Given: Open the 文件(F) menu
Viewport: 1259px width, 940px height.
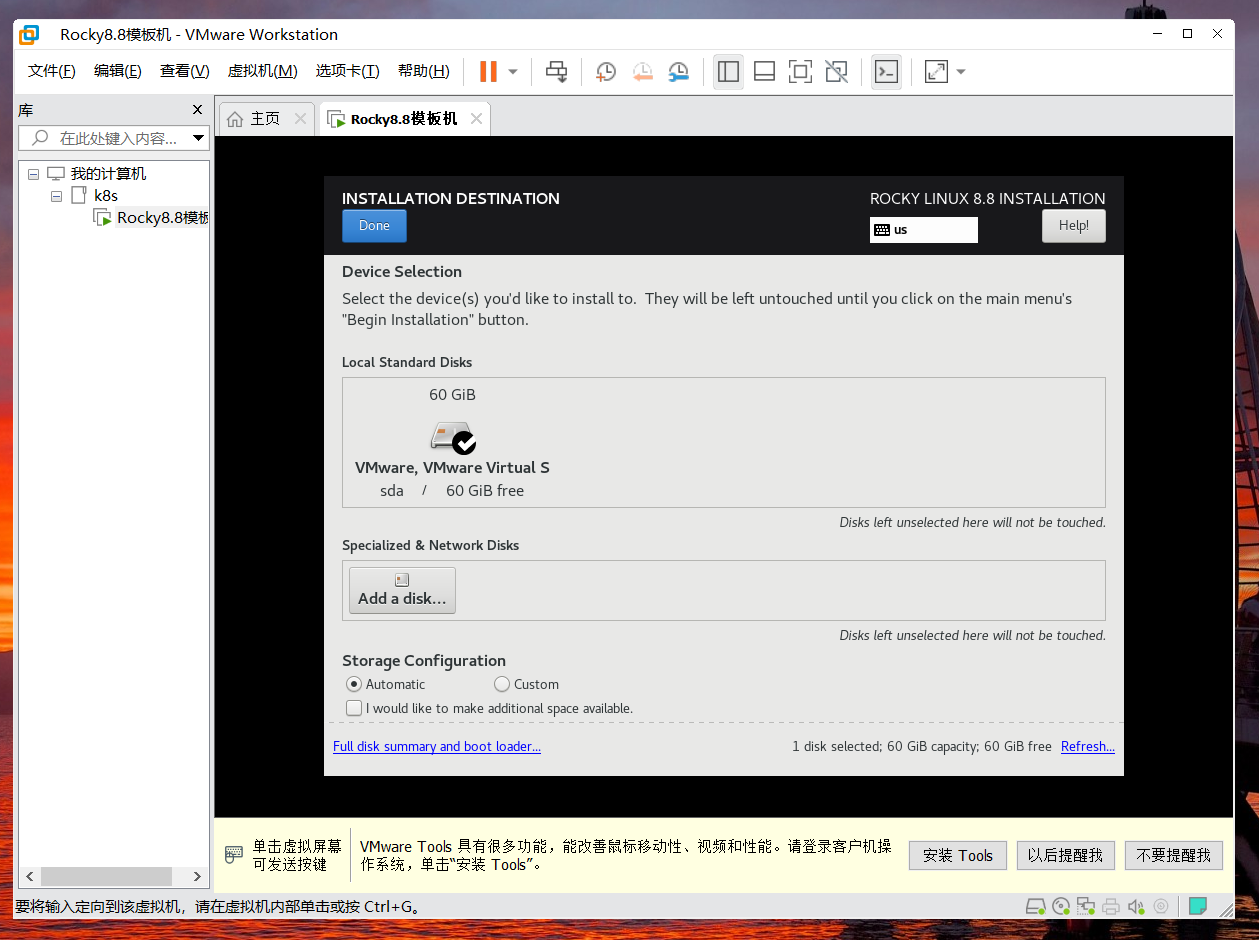Looking at the screenshot, I should (x=52, y=71).
